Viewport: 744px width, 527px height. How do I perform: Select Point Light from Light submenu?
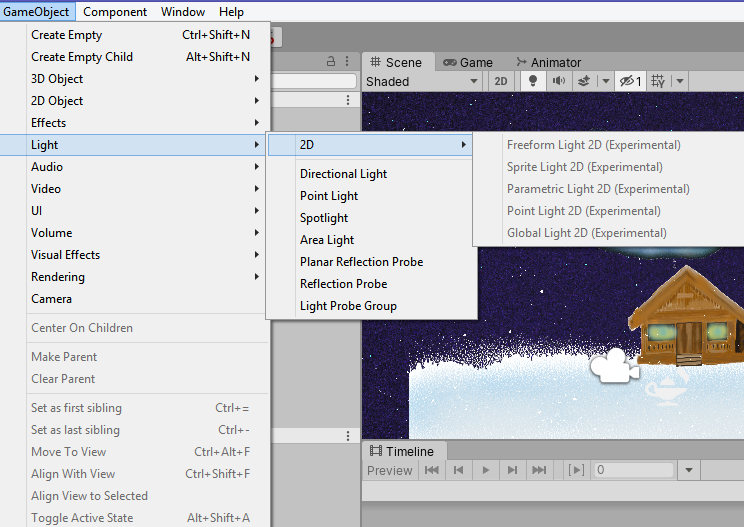point(329,196)
